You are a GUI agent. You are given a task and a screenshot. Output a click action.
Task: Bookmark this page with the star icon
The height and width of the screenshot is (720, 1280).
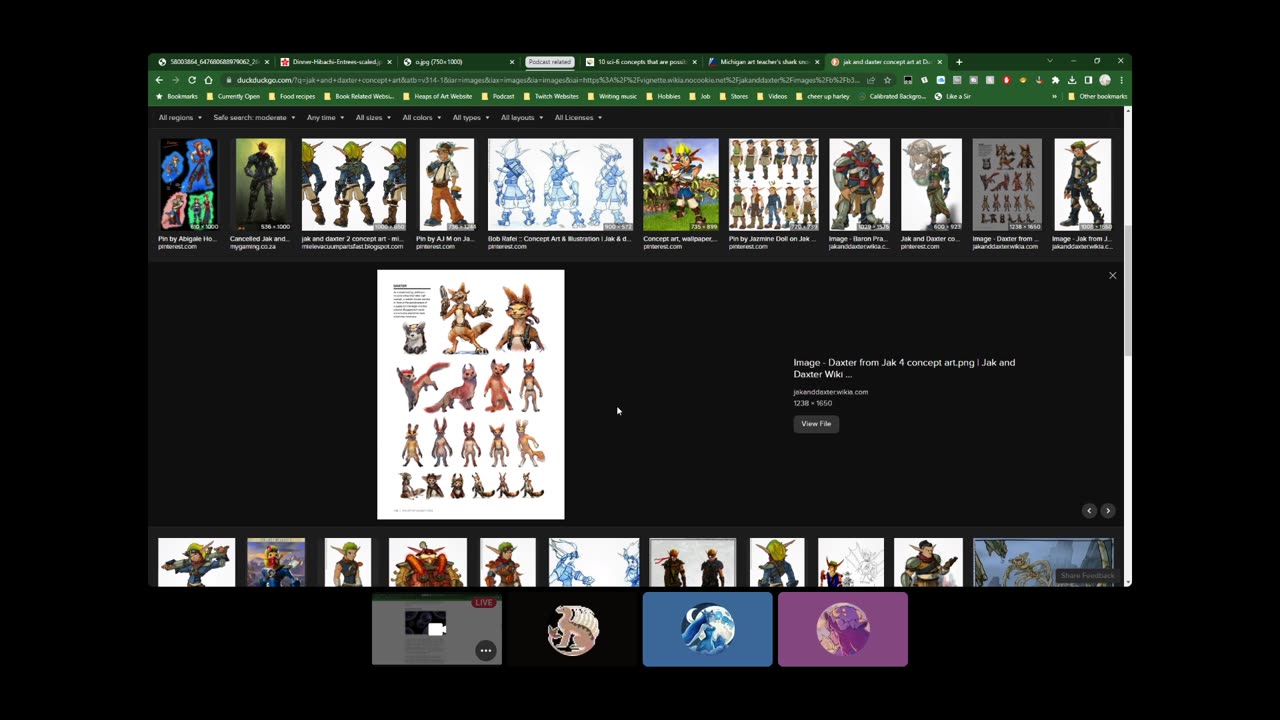[x=887, y=80]
